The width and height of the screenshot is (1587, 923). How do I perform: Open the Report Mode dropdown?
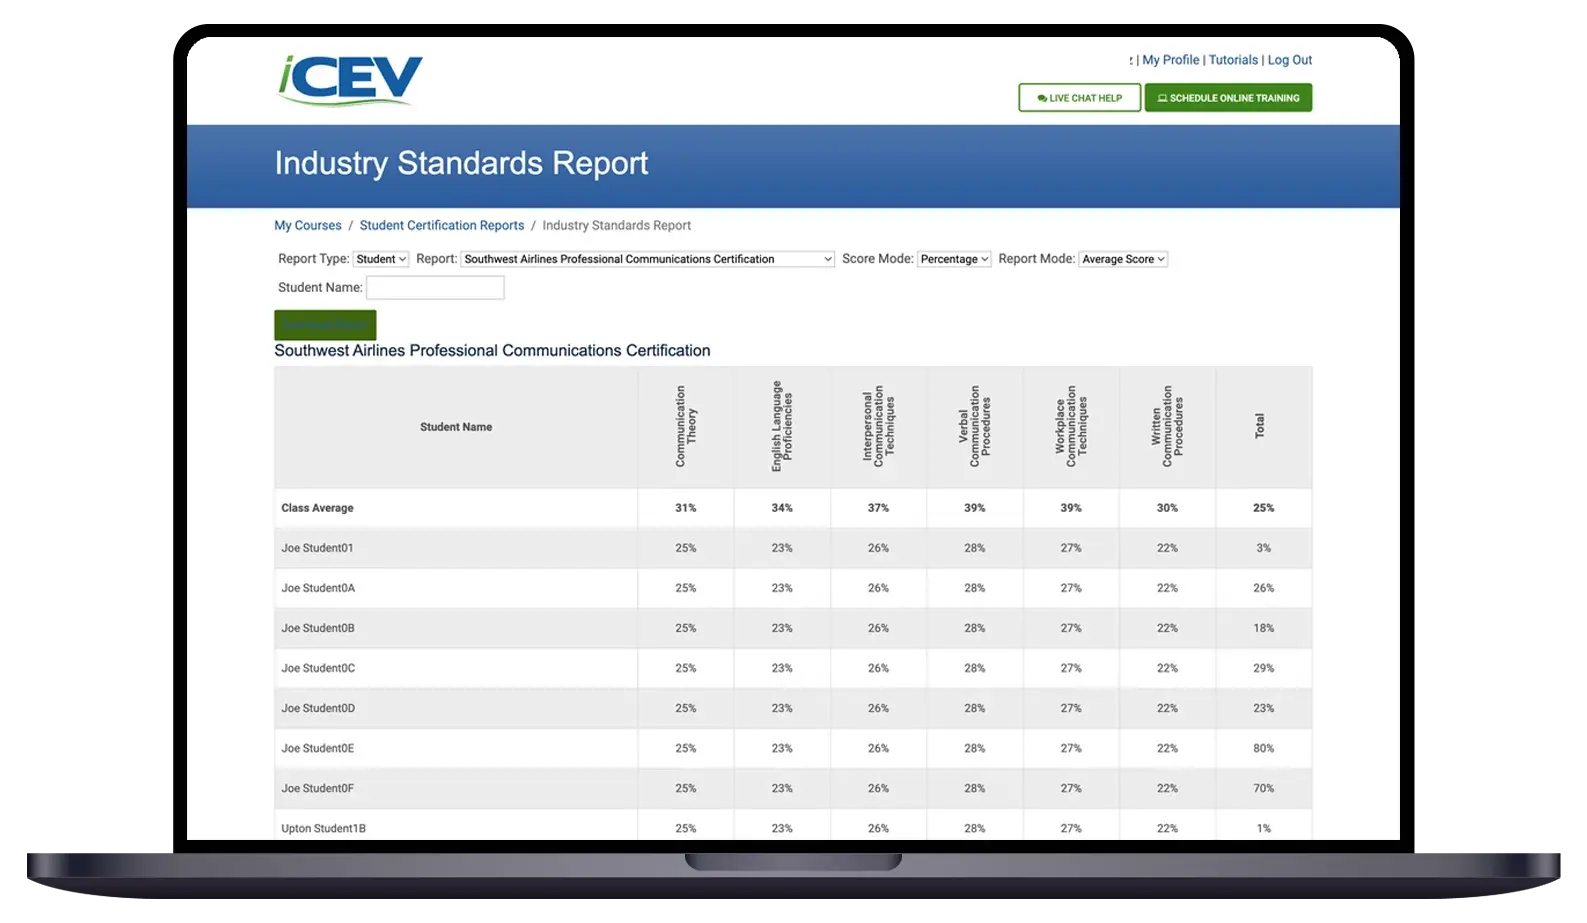tap(1123, 259)
